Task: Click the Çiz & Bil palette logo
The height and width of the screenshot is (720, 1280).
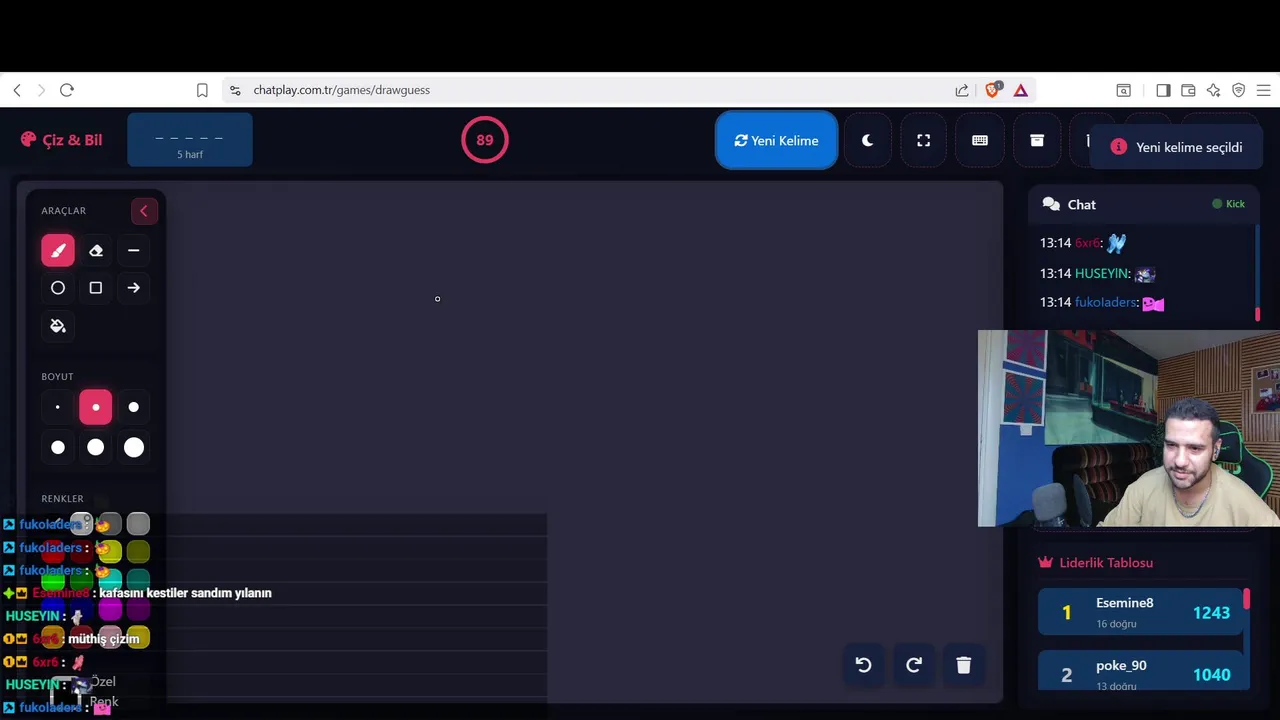Action: 61,140
